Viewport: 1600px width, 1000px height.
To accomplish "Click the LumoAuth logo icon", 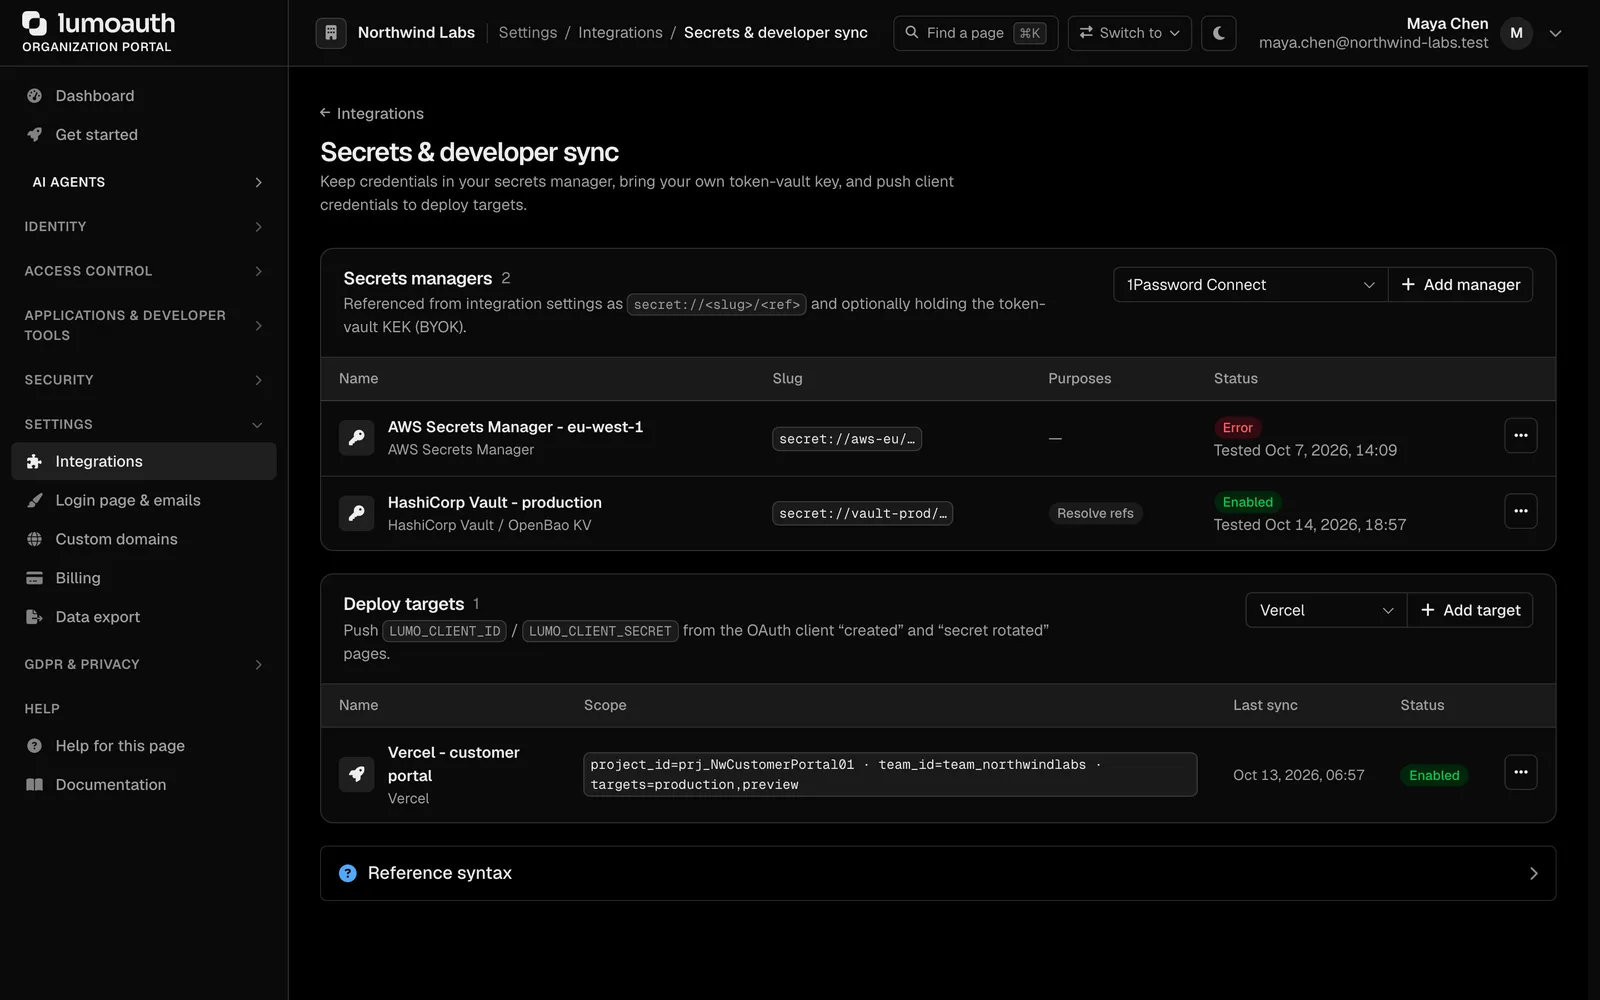I will tap(34, 23).
